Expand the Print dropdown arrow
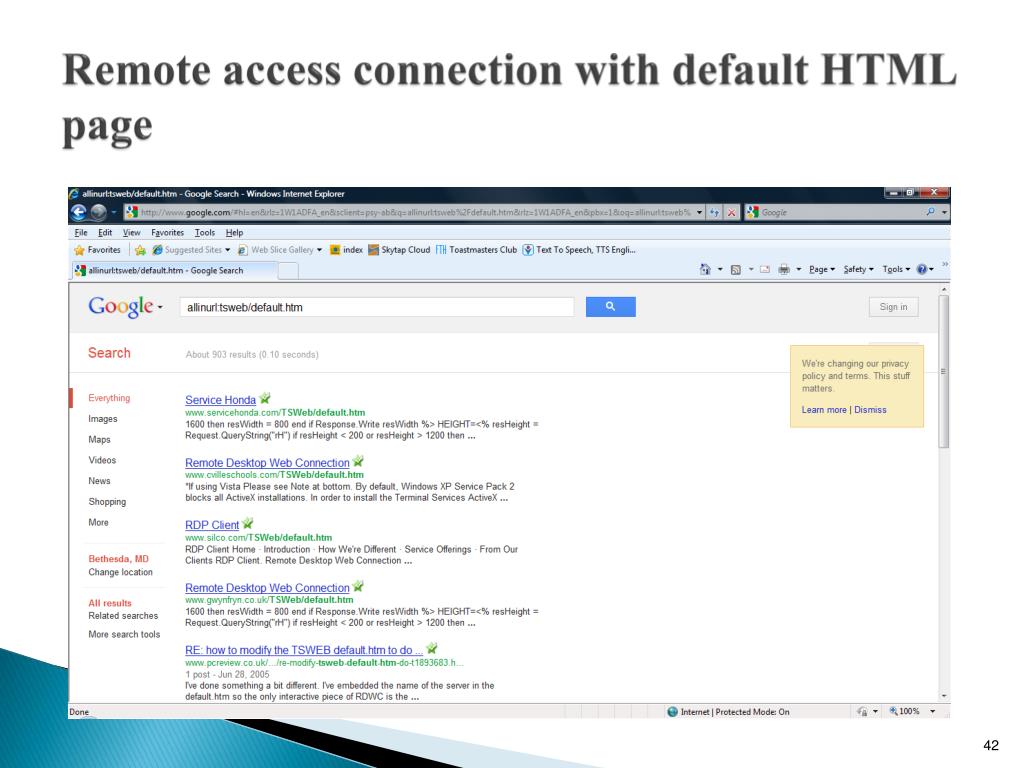 pos(798,269)
